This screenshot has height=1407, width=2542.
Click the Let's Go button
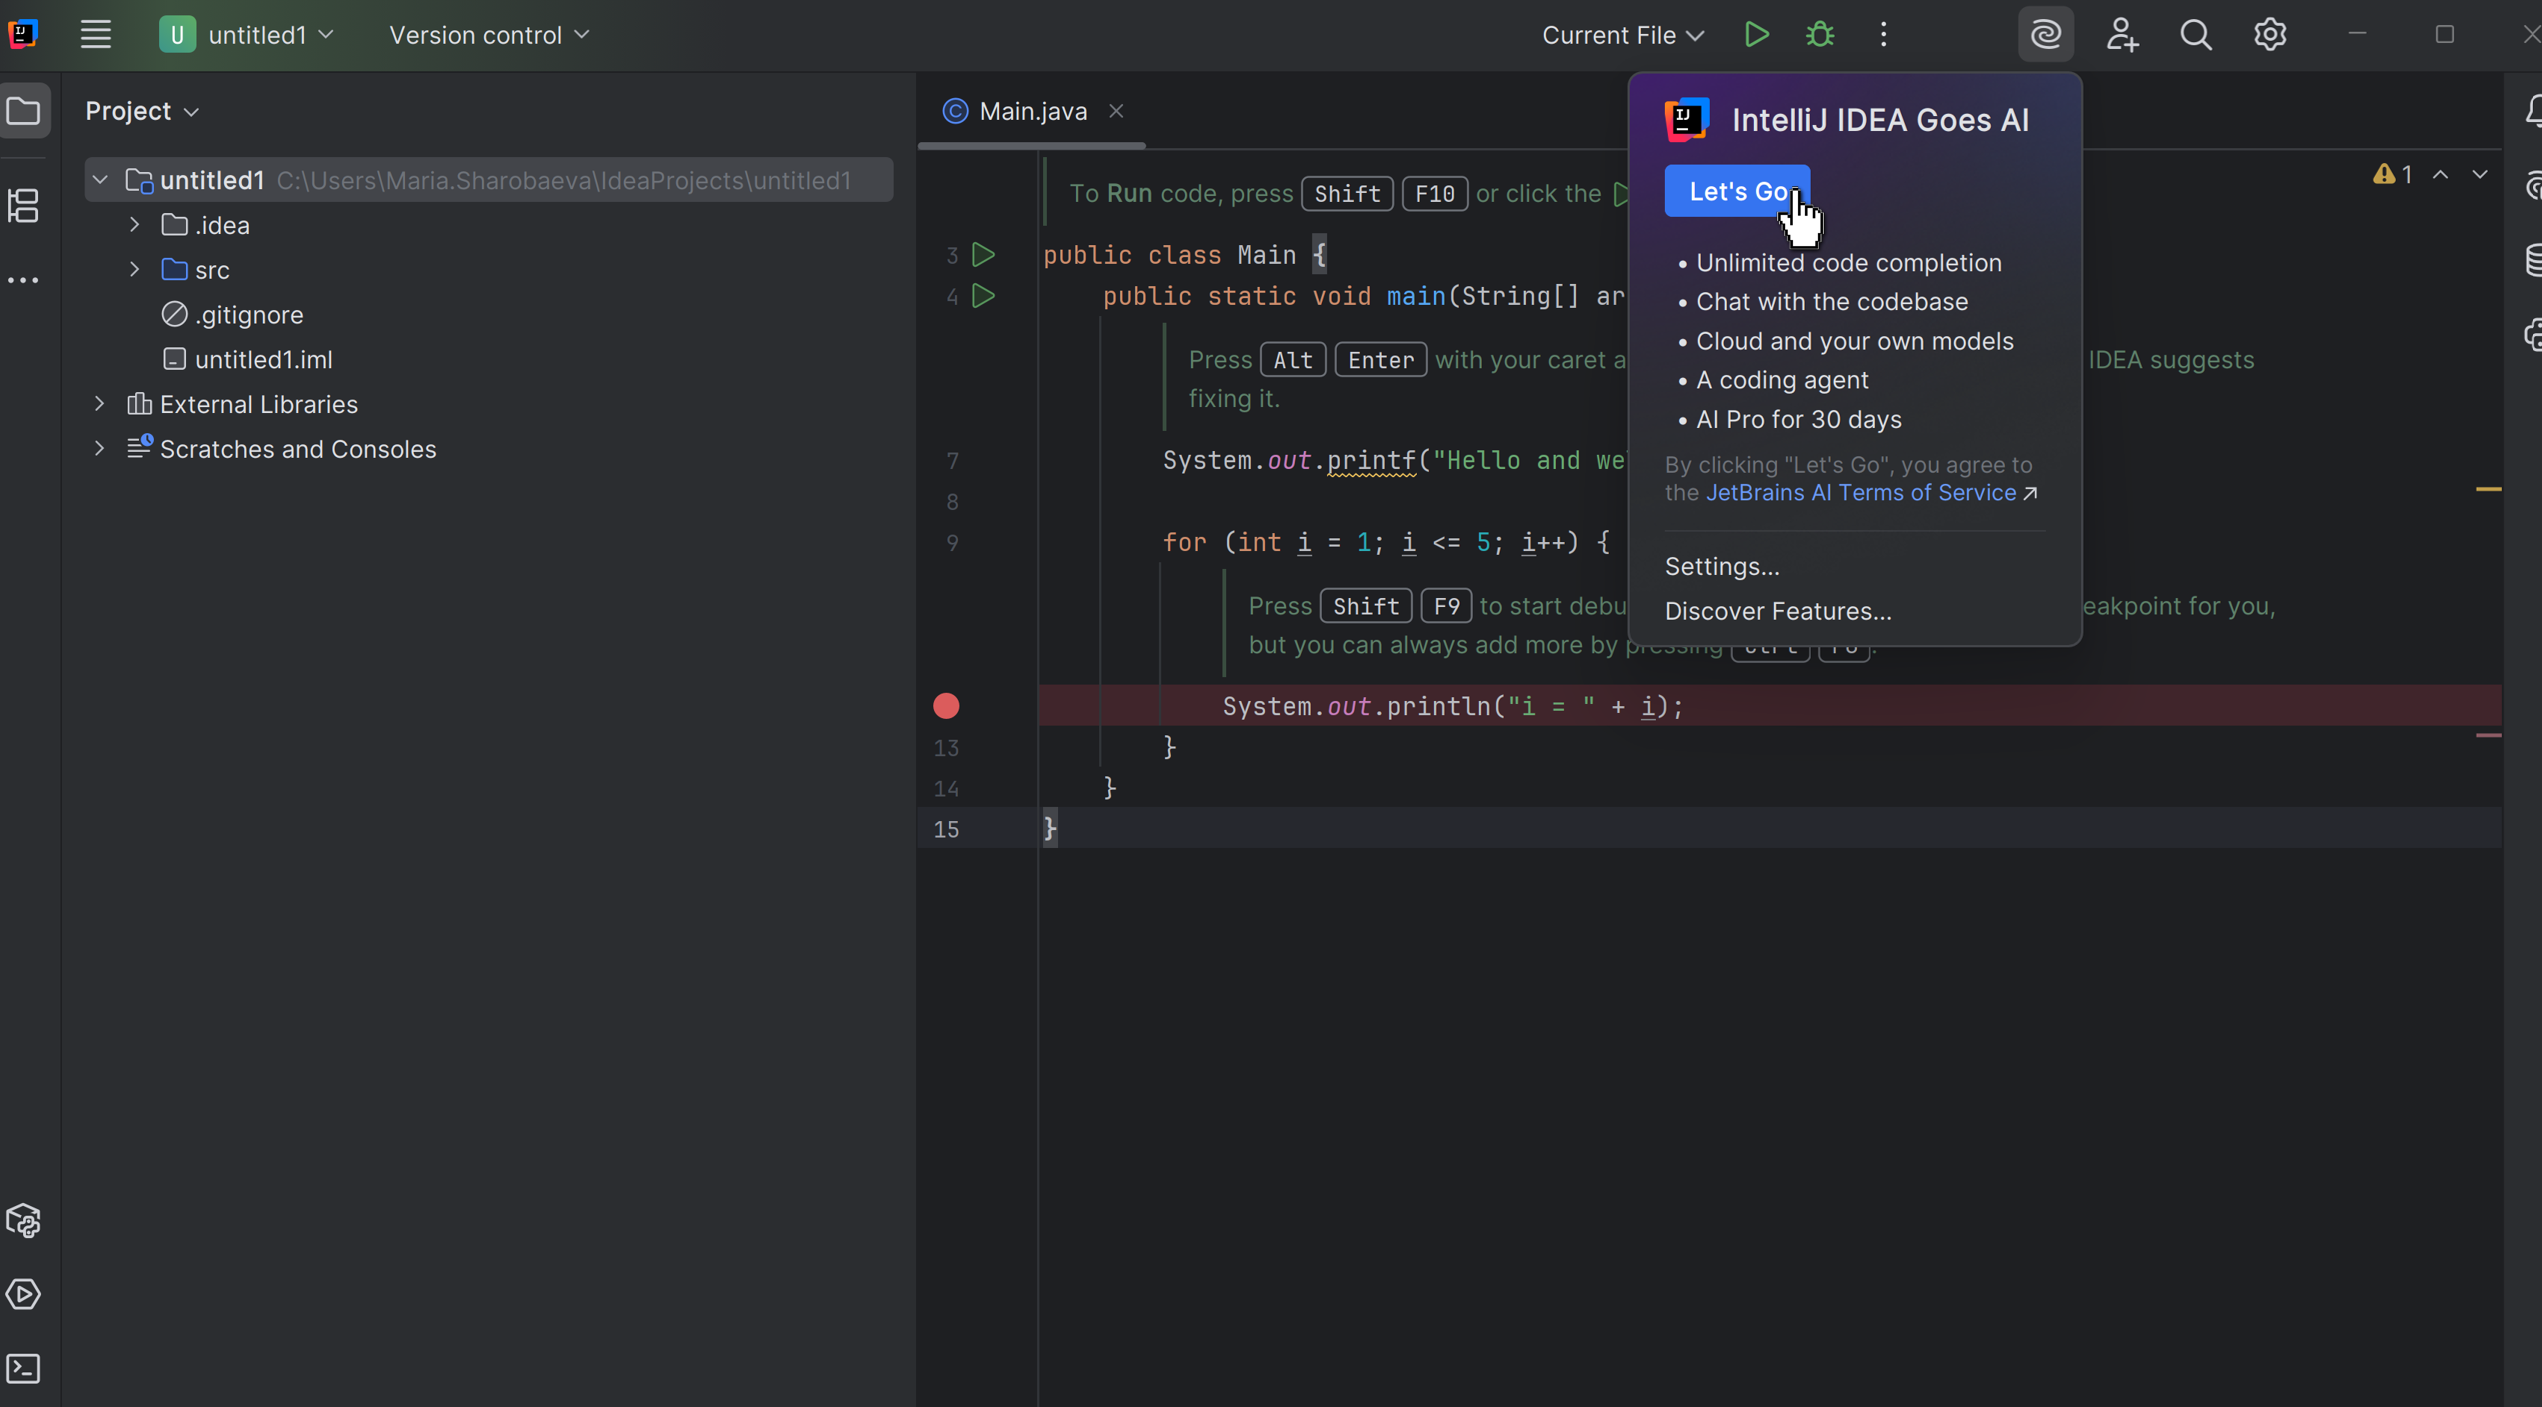tap(1737, 191)
